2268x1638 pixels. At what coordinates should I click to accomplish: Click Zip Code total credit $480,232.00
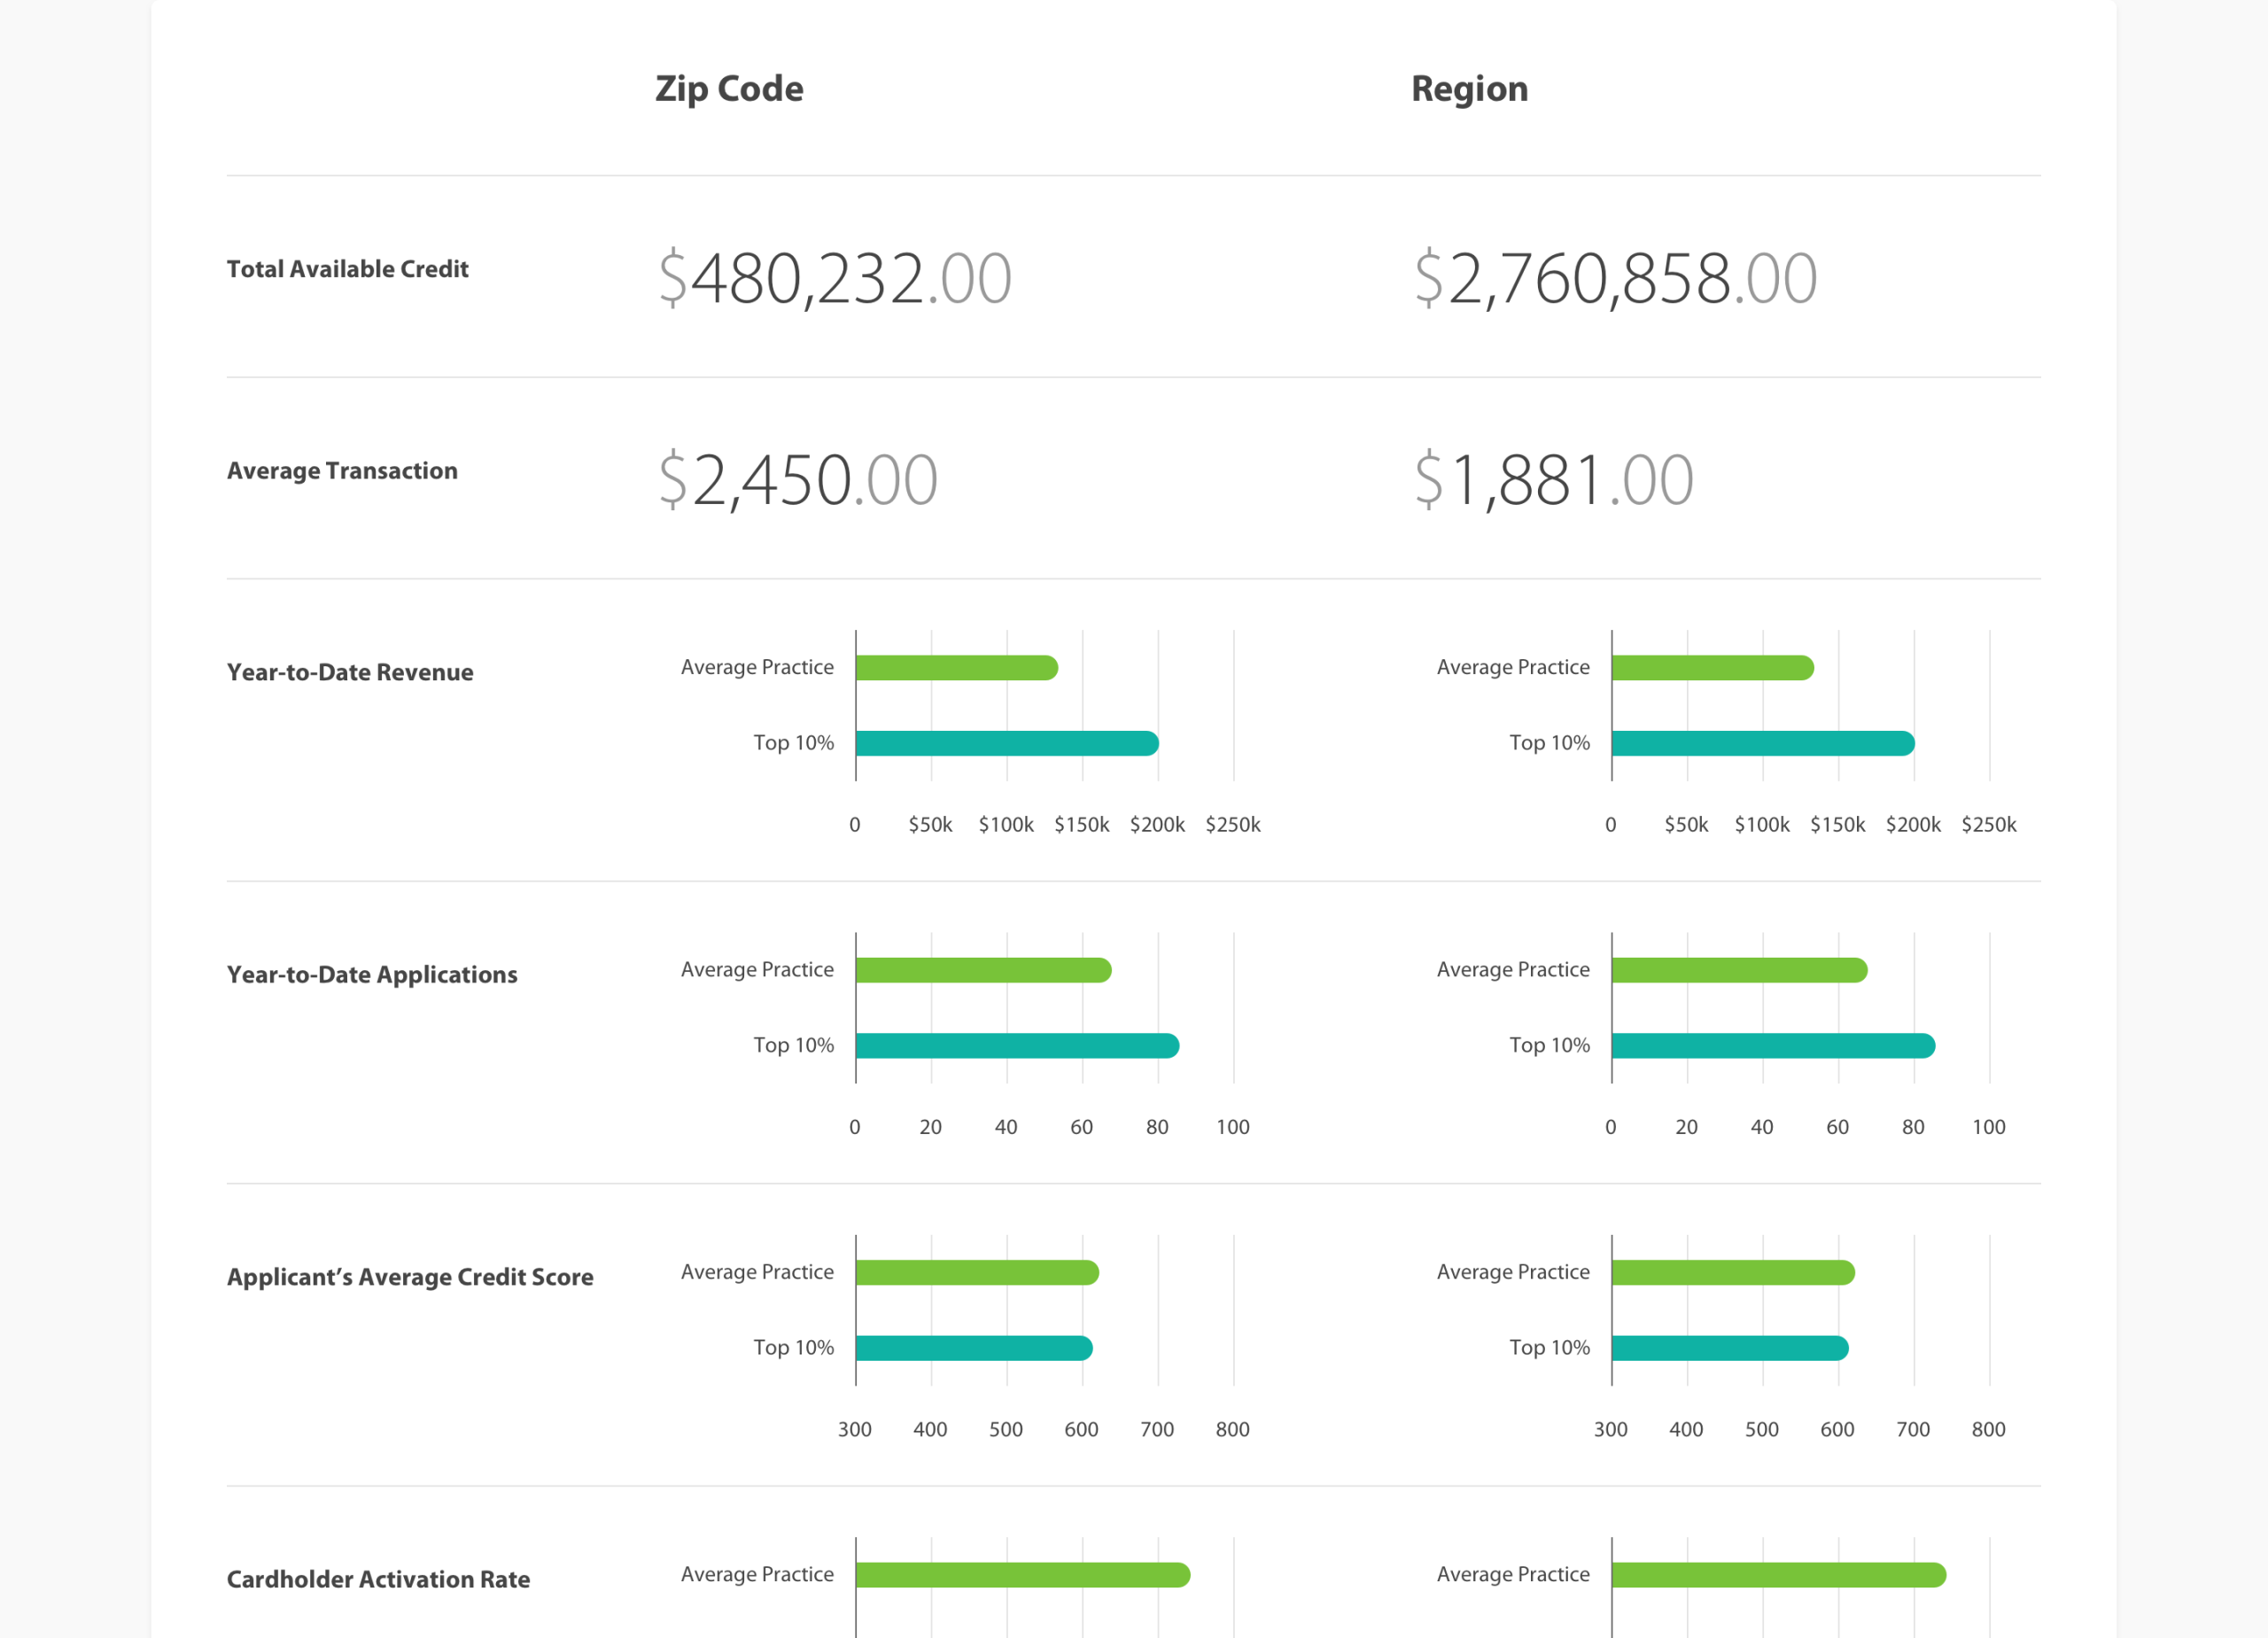[835, 278]
